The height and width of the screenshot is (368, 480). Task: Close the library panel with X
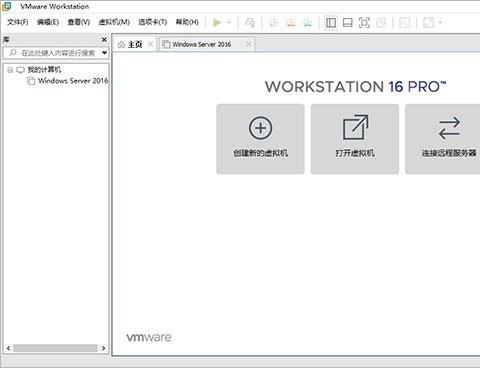point(104,40)
